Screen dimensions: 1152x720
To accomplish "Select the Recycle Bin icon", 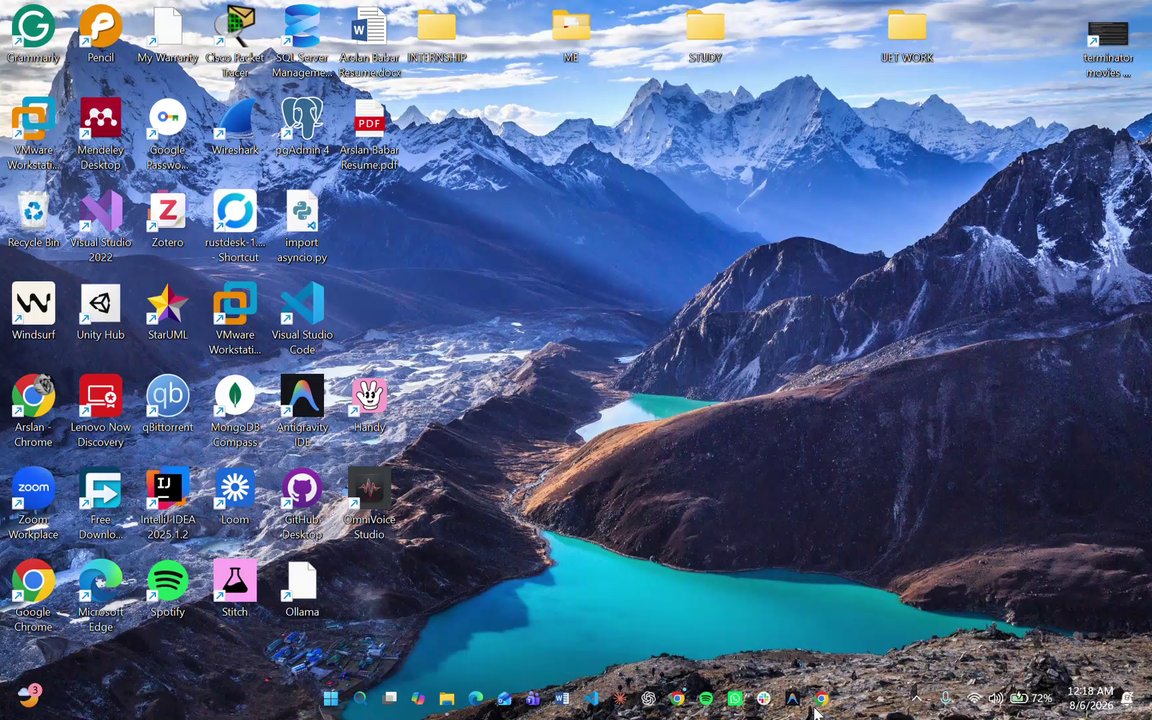I will point(33,211).
